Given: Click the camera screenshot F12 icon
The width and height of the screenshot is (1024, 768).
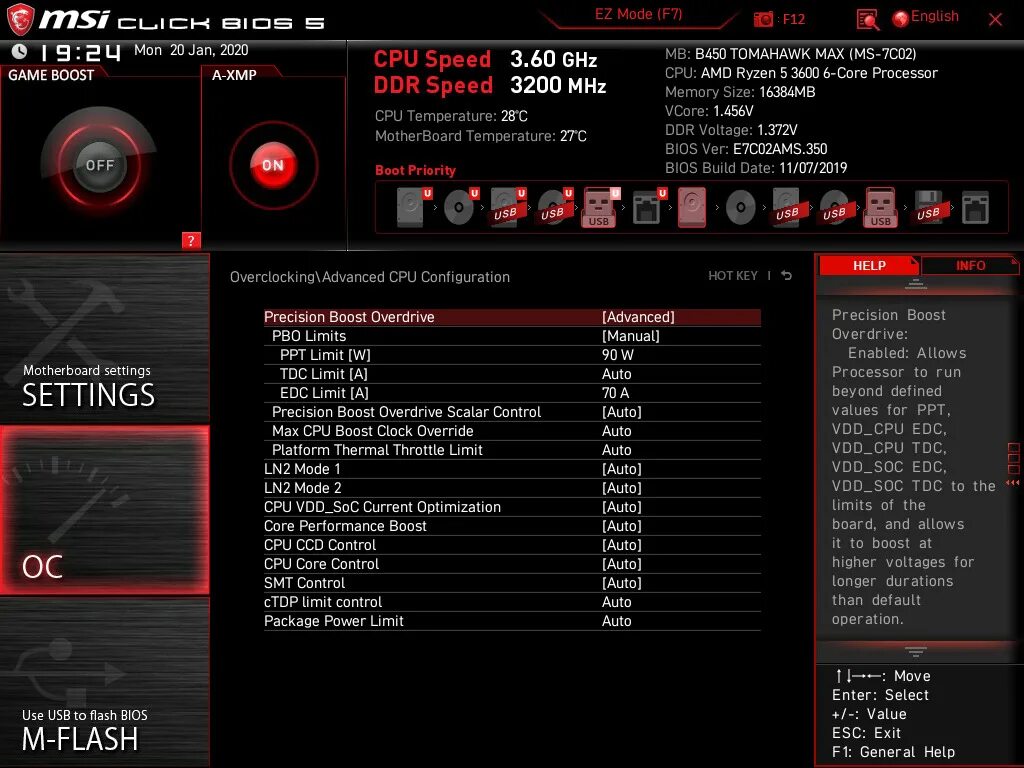Looking at the screenshot, I should [x=763, y=19].
